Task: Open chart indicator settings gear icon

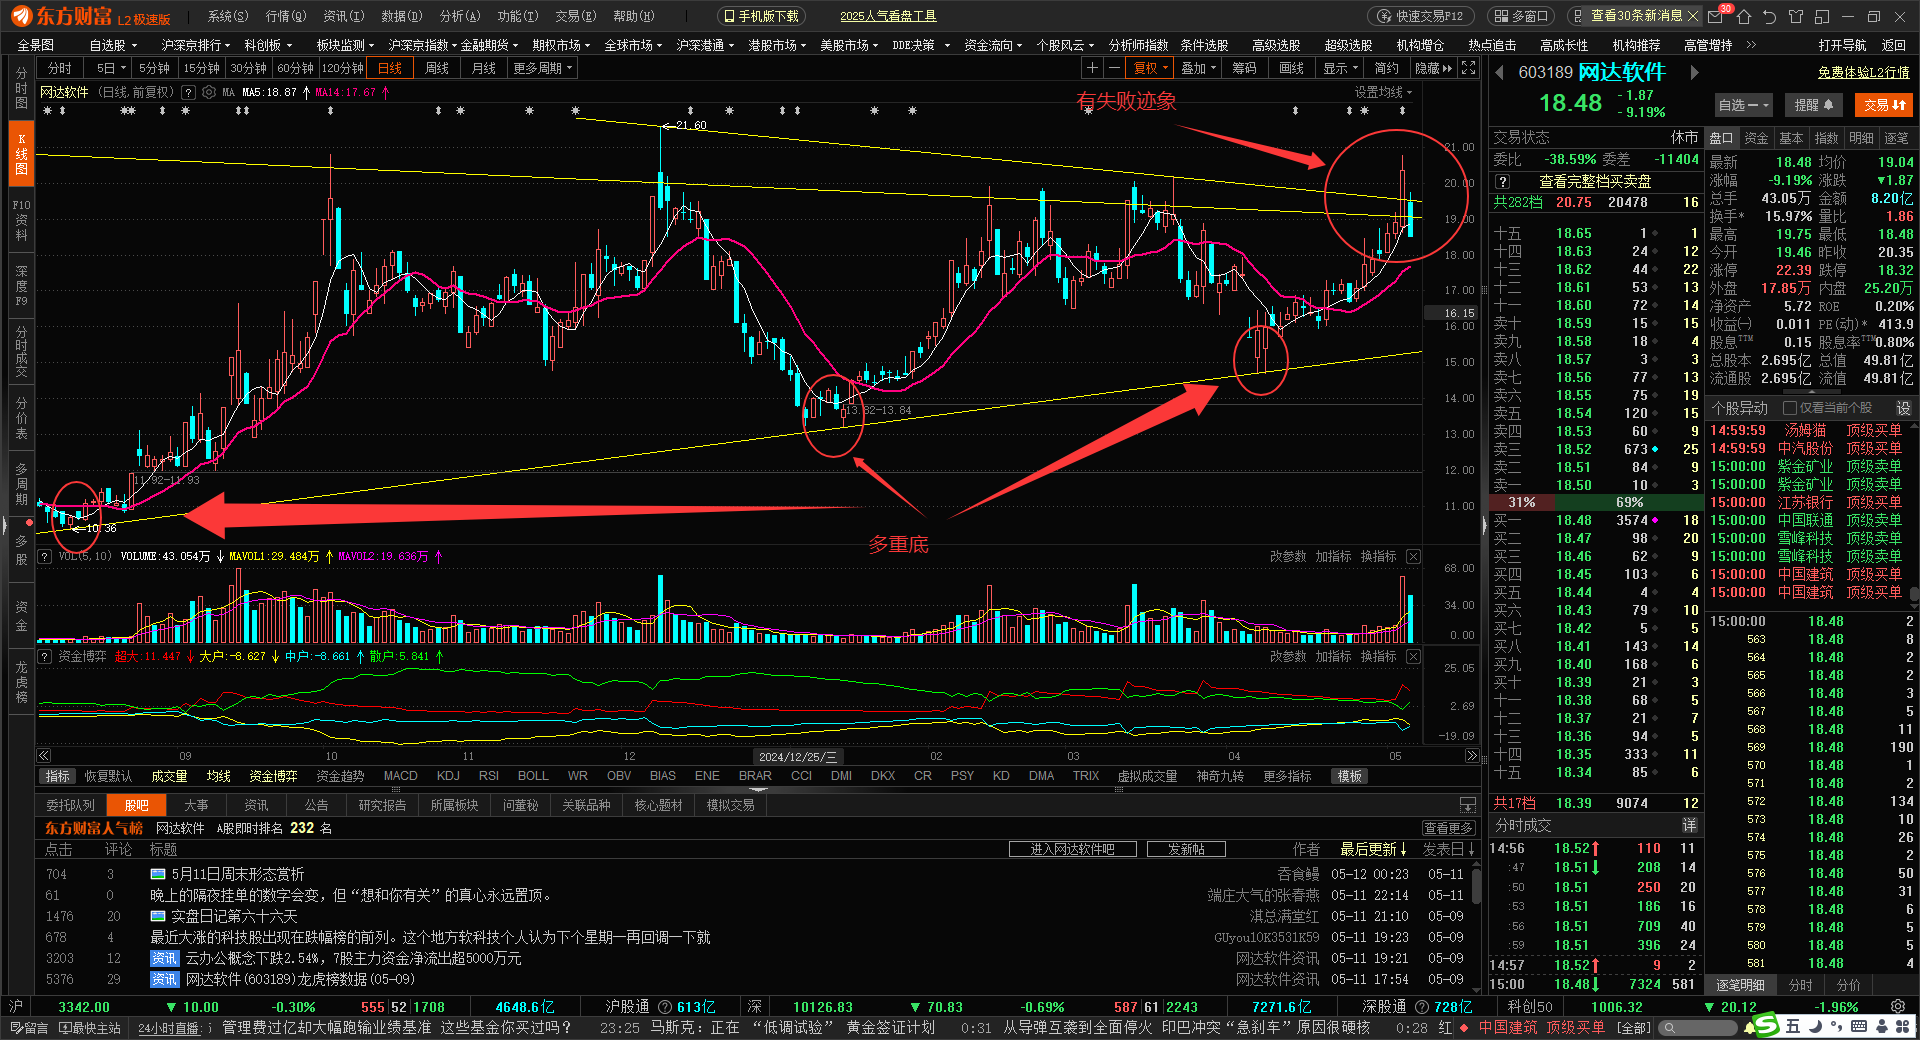Action: [209, 92]
